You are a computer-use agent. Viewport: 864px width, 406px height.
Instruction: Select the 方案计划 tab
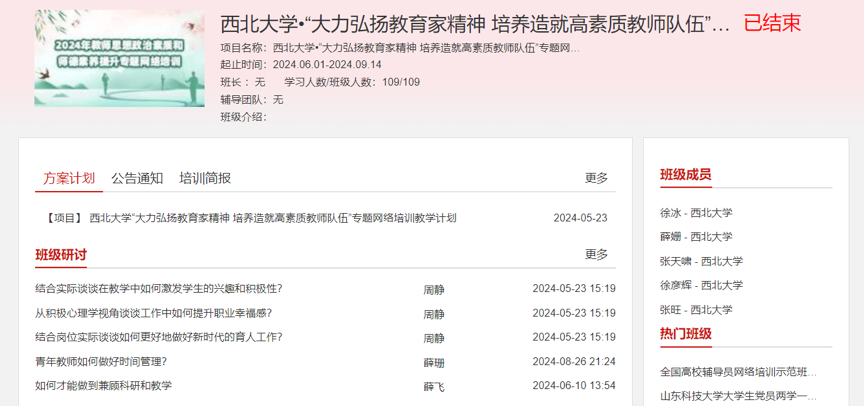click(x=69, y=178)
